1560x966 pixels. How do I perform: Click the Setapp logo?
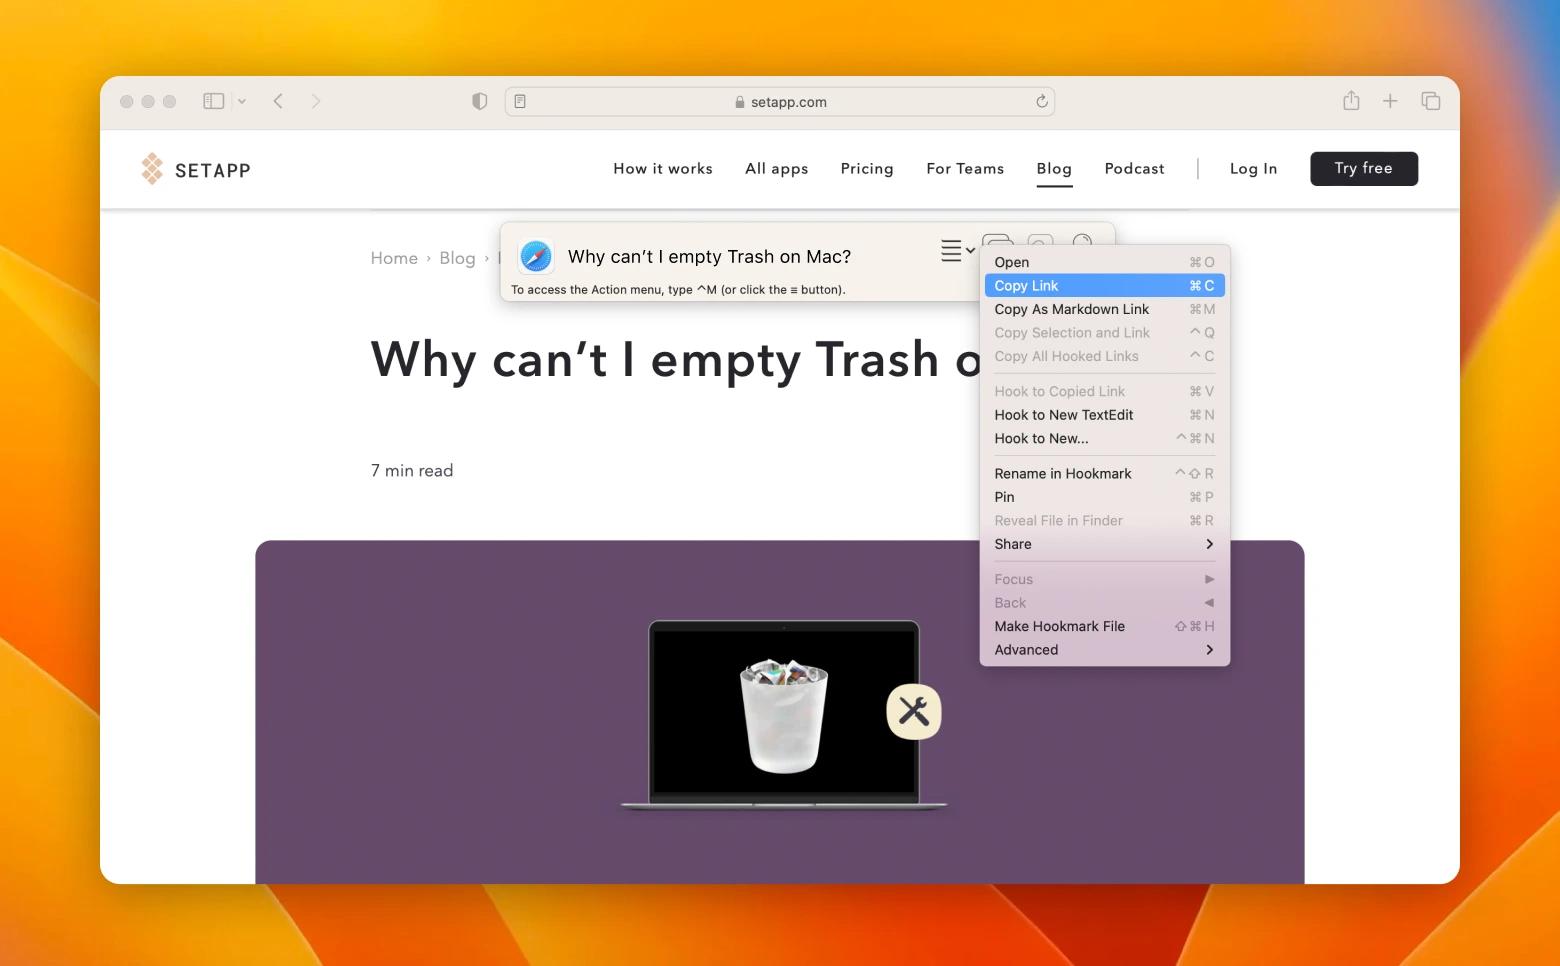pos(196,169)
